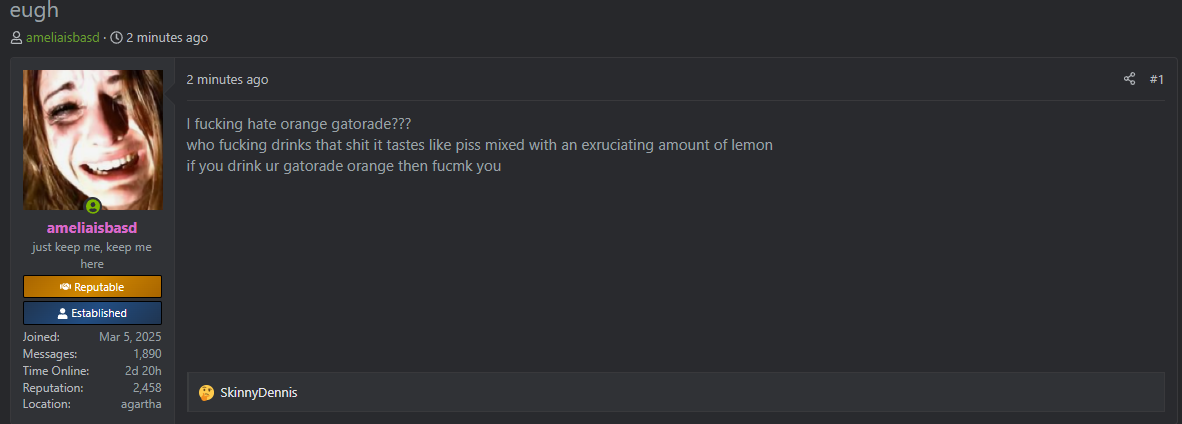The image size is (1182, 424).
Task: Click the green online status indicator
Action: [93, 206]
